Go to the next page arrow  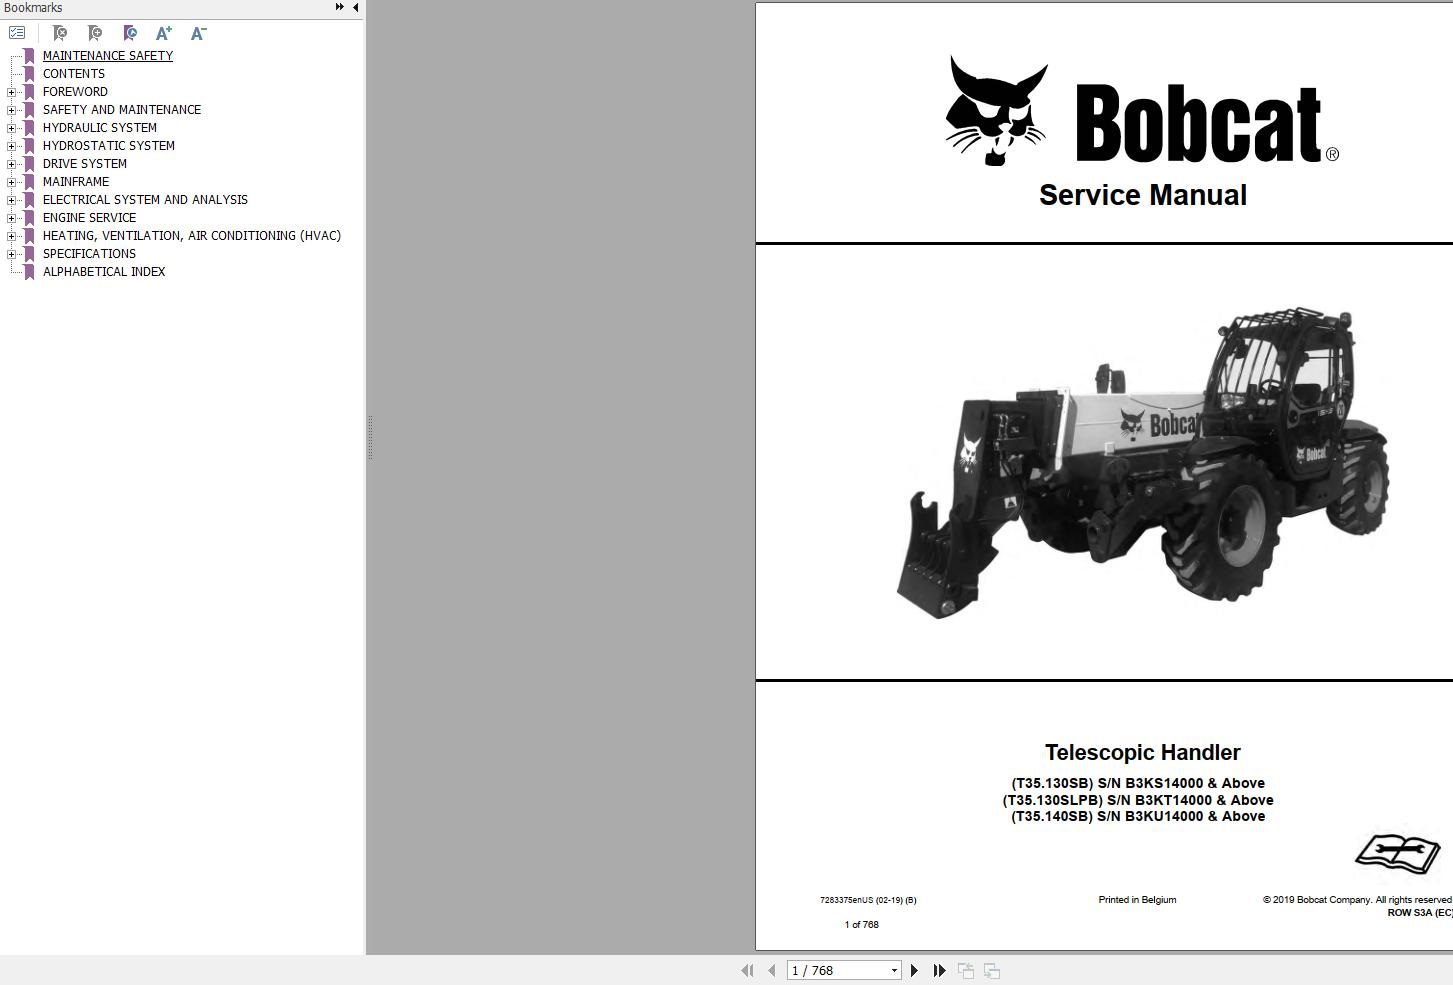click(915, 970)
